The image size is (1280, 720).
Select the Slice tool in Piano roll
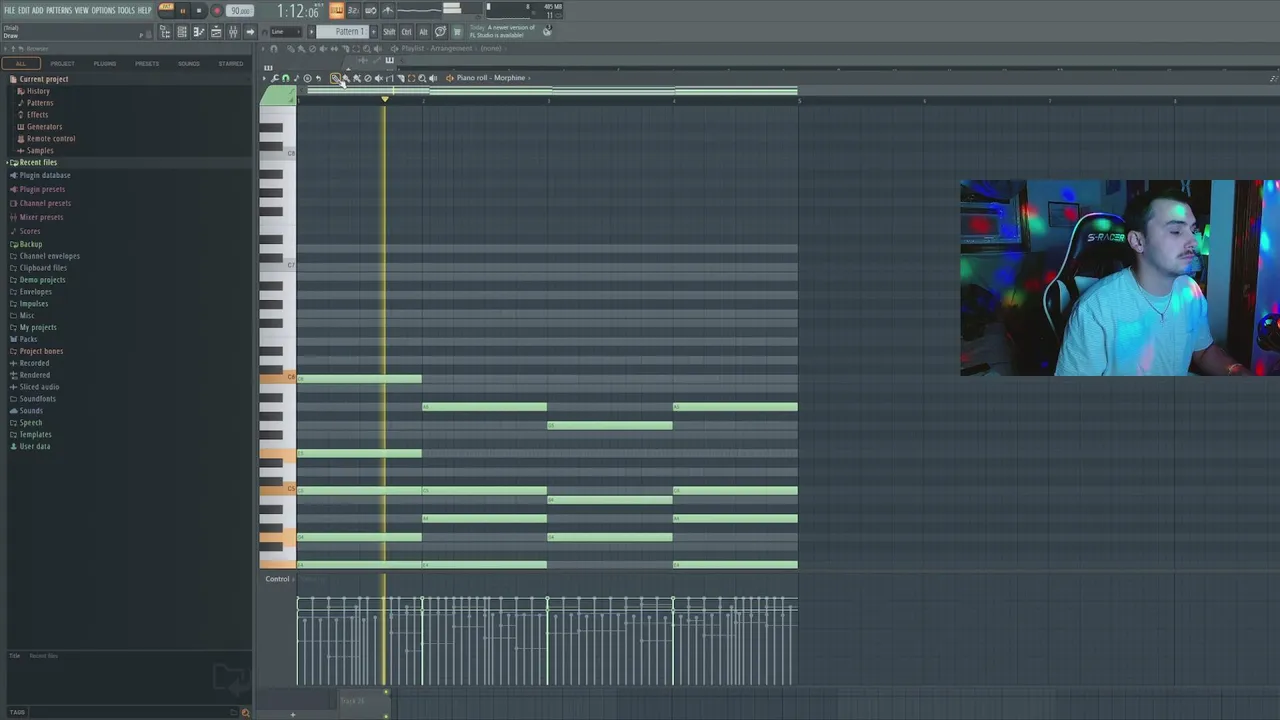[x=401, y=78]
